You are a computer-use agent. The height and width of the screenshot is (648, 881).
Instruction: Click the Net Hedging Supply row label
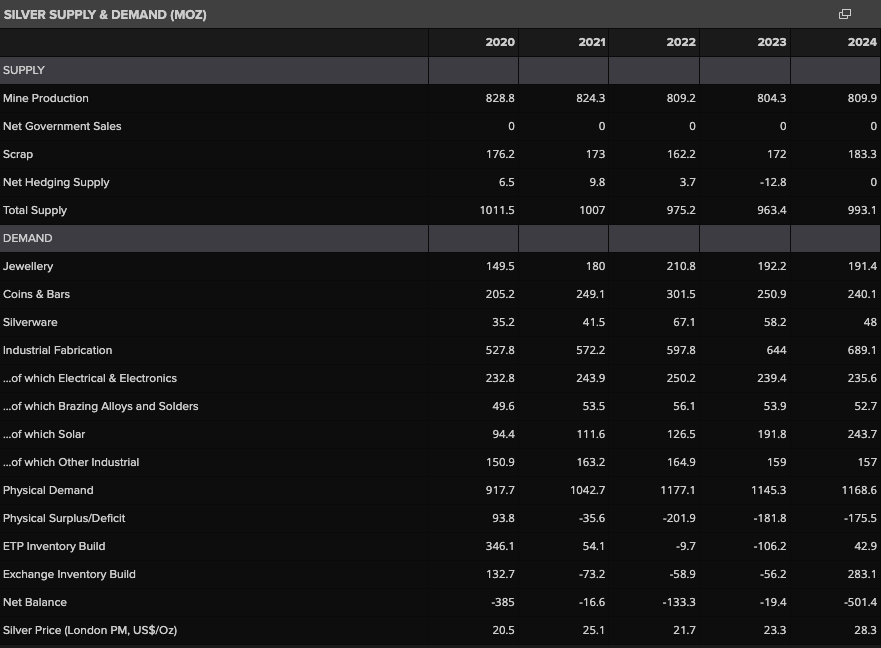point(56,183)
